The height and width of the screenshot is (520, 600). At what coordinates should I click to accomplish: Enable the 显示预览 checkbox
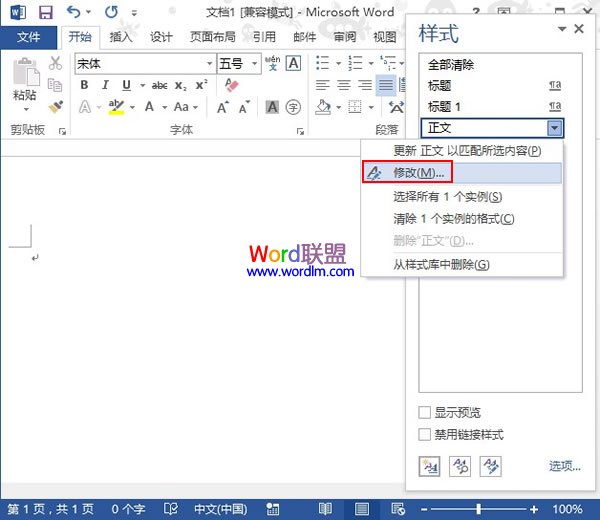coord(426,413)
